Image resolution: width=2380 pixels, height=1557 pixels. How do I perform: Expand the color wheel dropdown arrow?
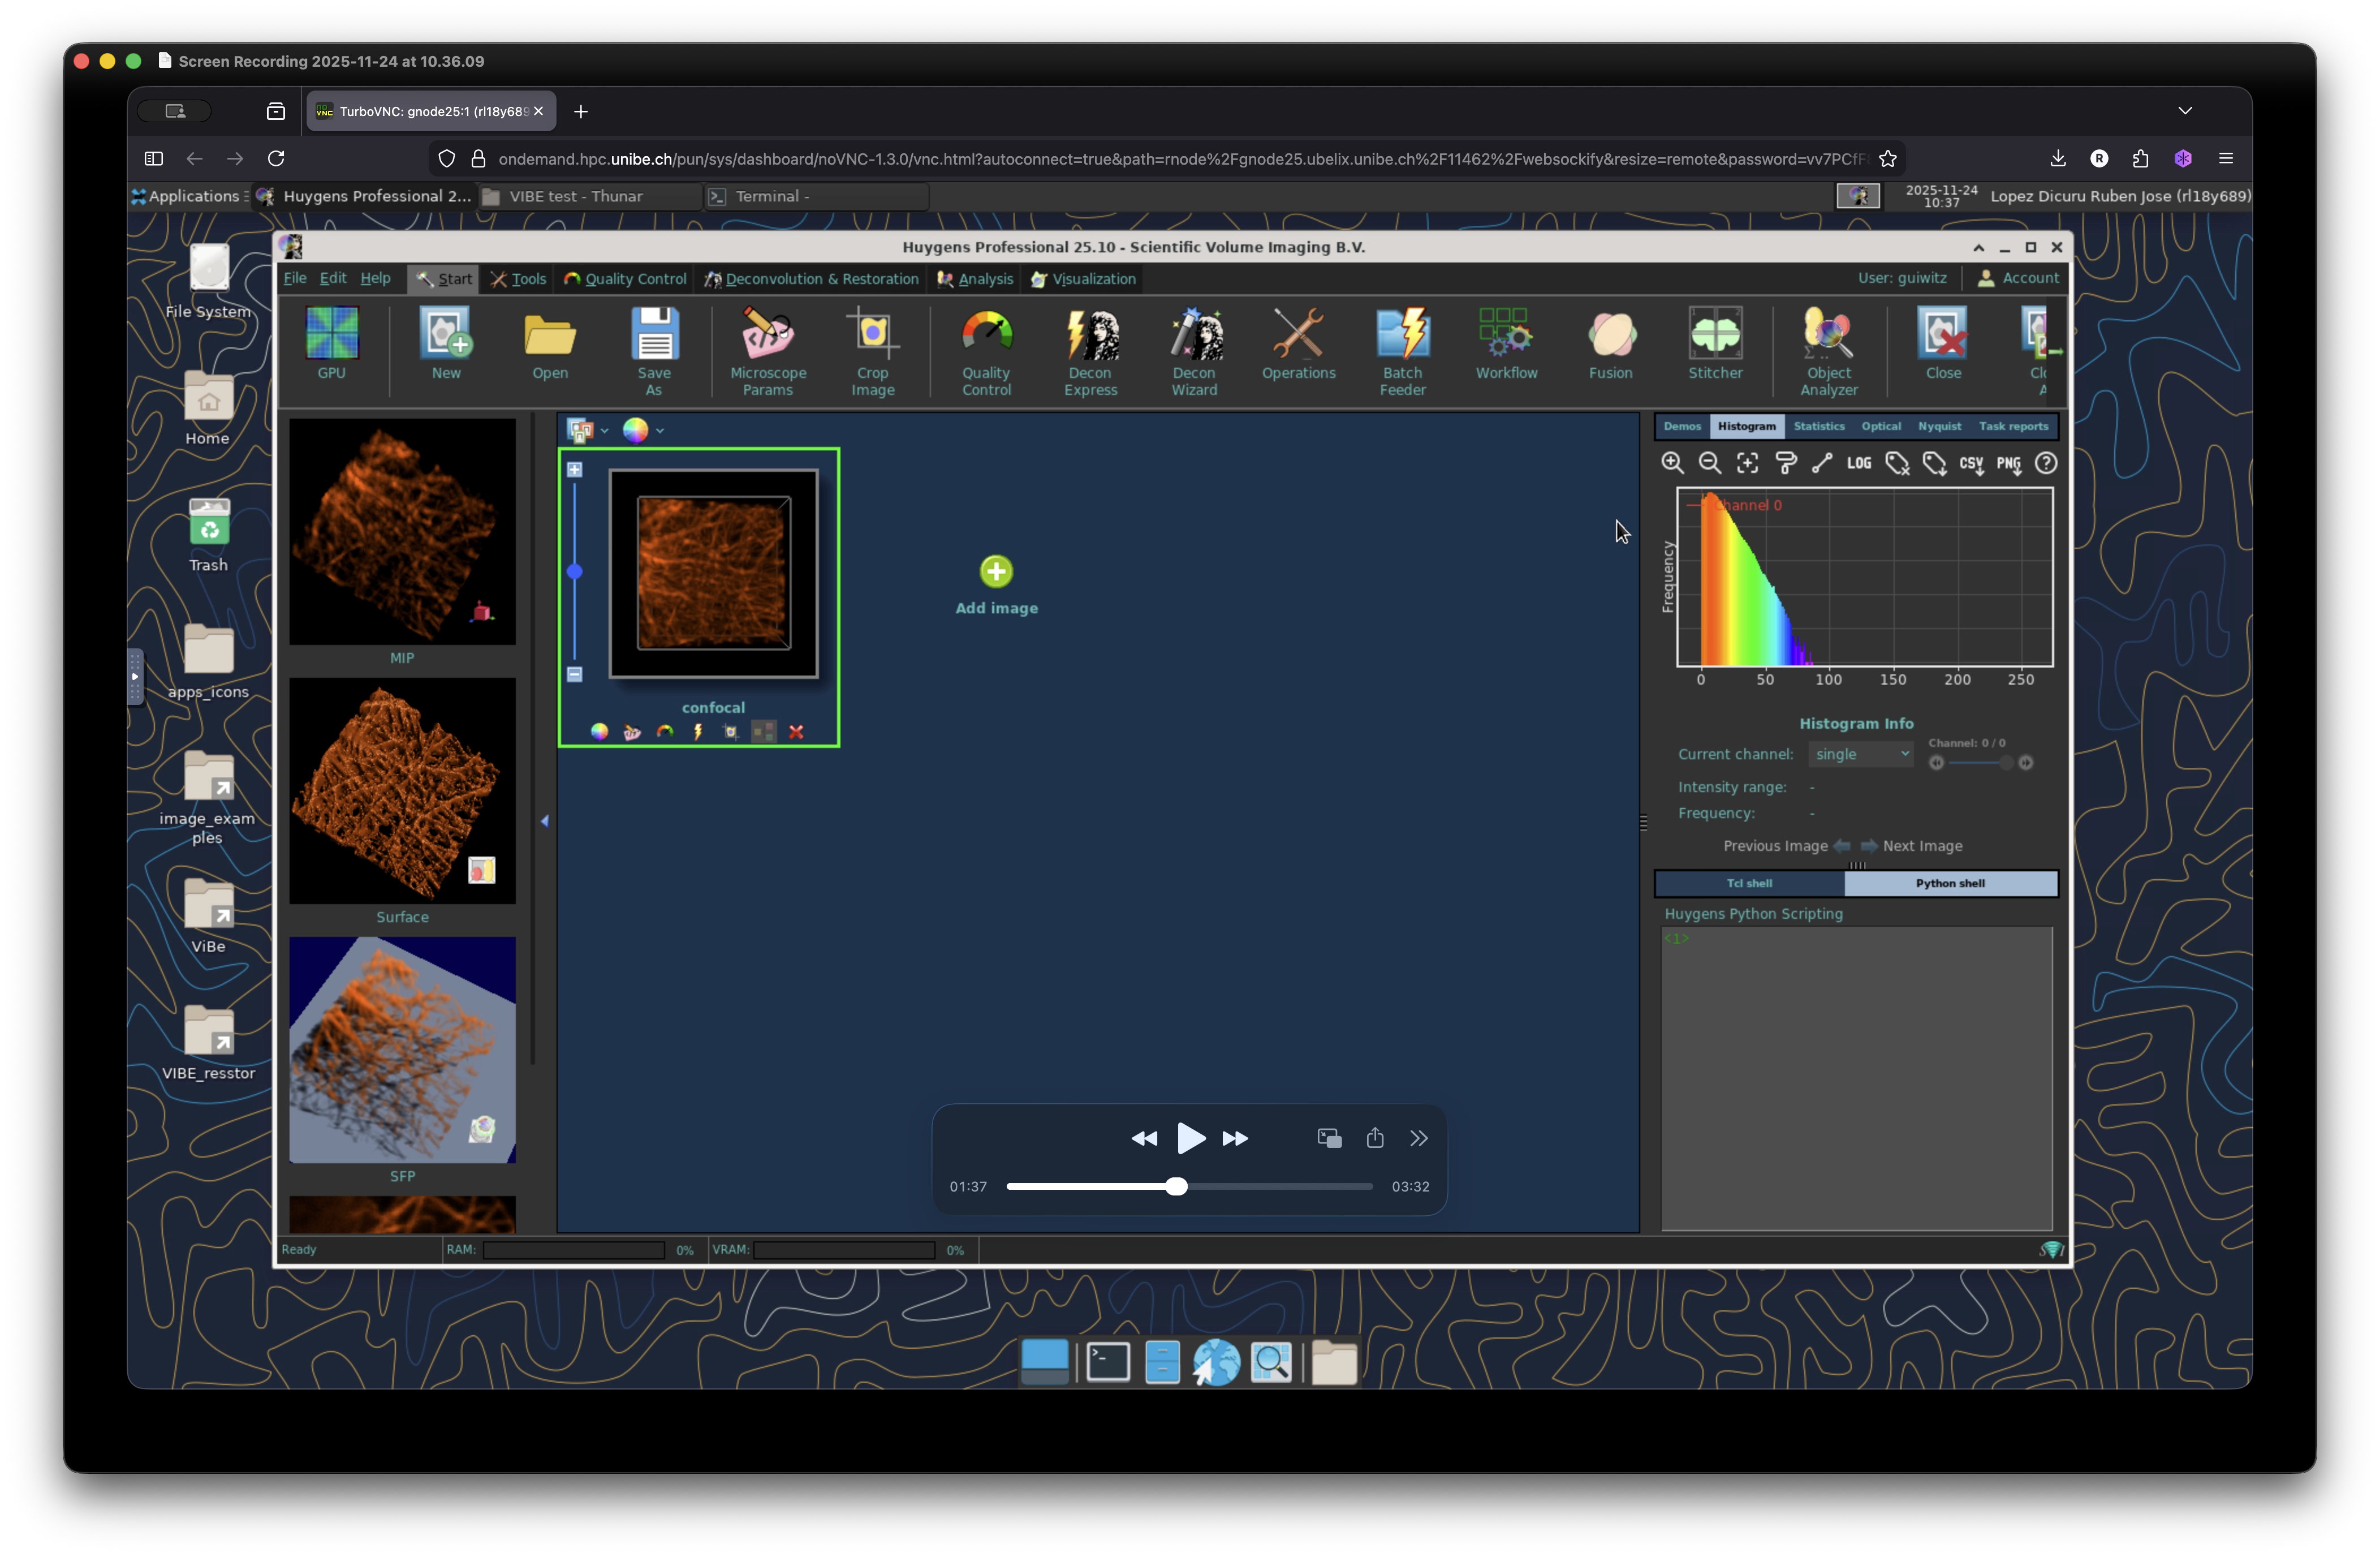point(660,431)
